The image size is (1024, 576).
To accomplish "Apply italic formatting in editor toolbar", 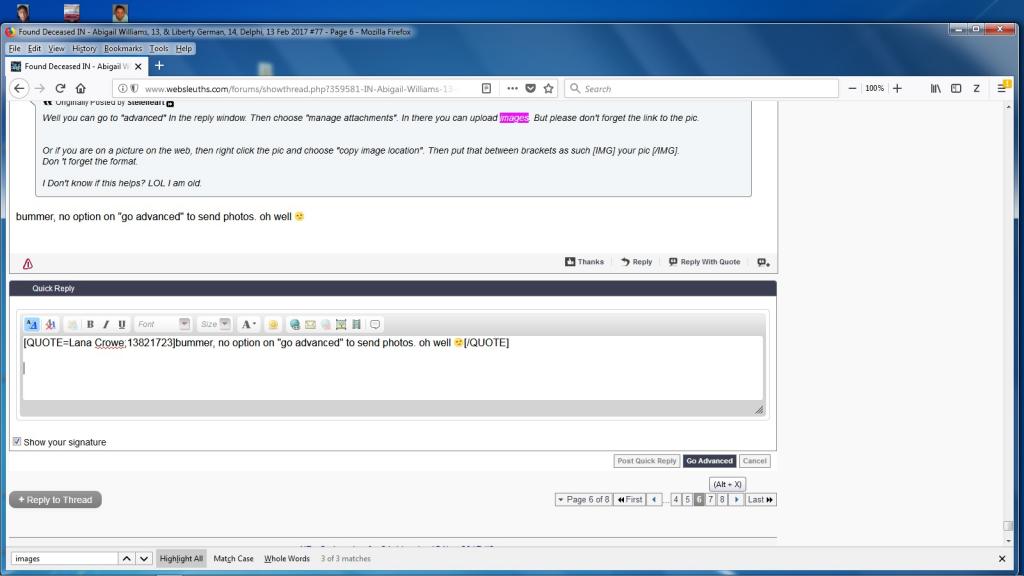I will (105, 324).
